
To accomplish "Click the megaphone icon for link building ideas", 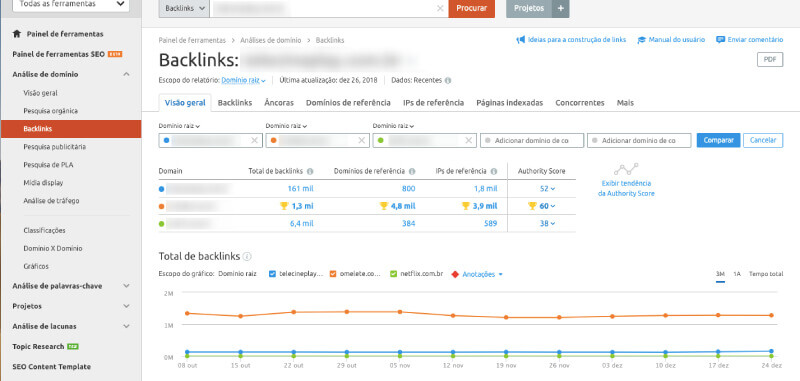I will 520,40.
